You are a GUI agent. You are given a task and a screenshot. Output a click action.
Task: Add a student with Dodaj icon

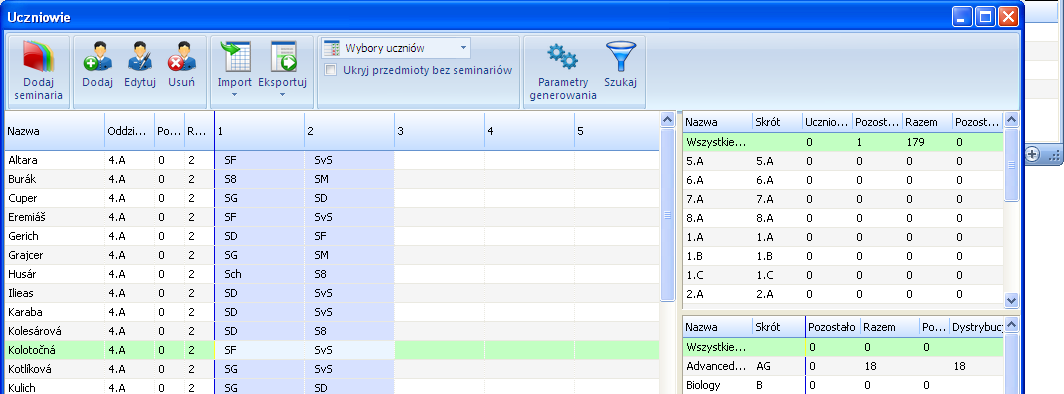click(x=97, y=57)
